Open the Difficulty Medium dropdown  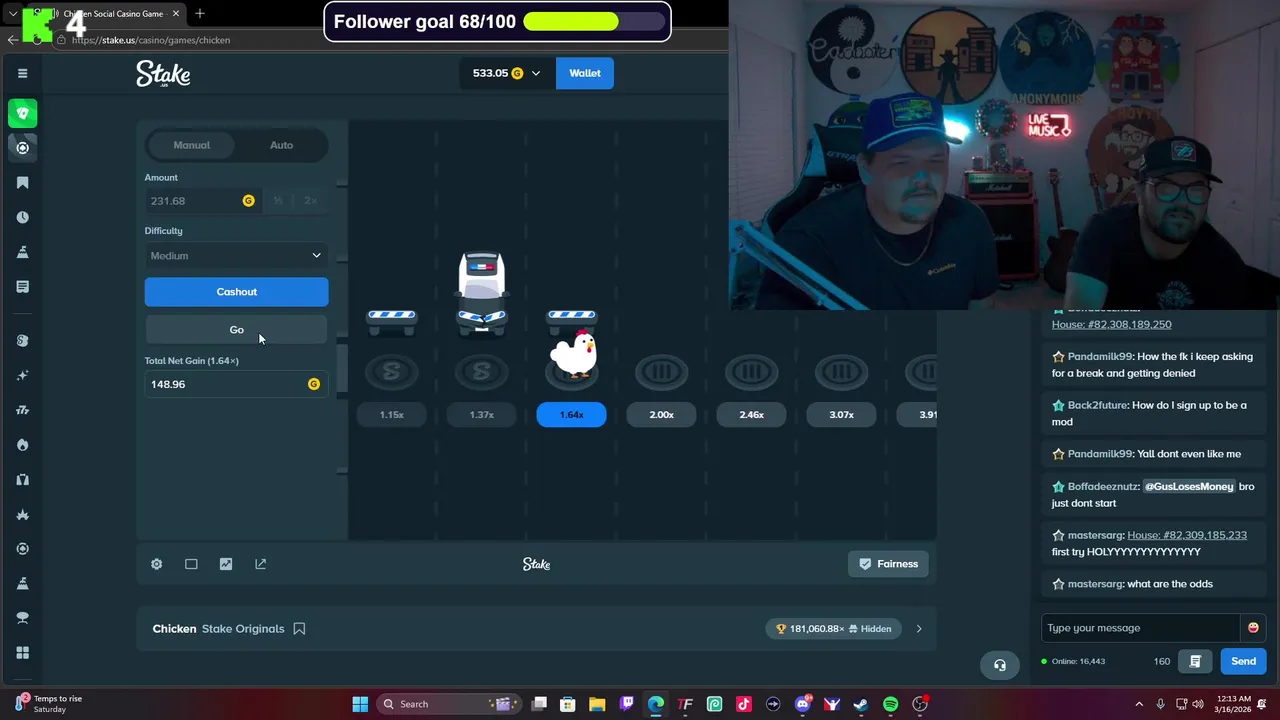[x=236, y=256]
